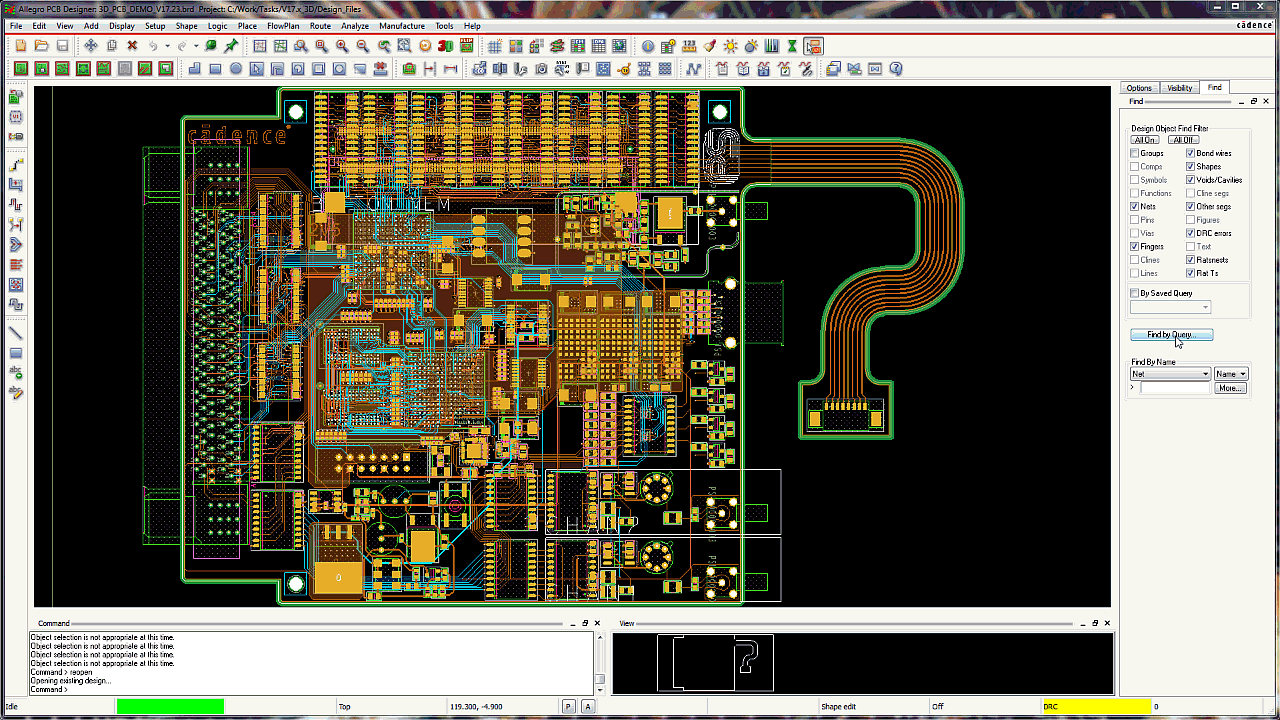
Task: Click the undo arrow icon
Action: pyautogui.click(x=153, y=46)
